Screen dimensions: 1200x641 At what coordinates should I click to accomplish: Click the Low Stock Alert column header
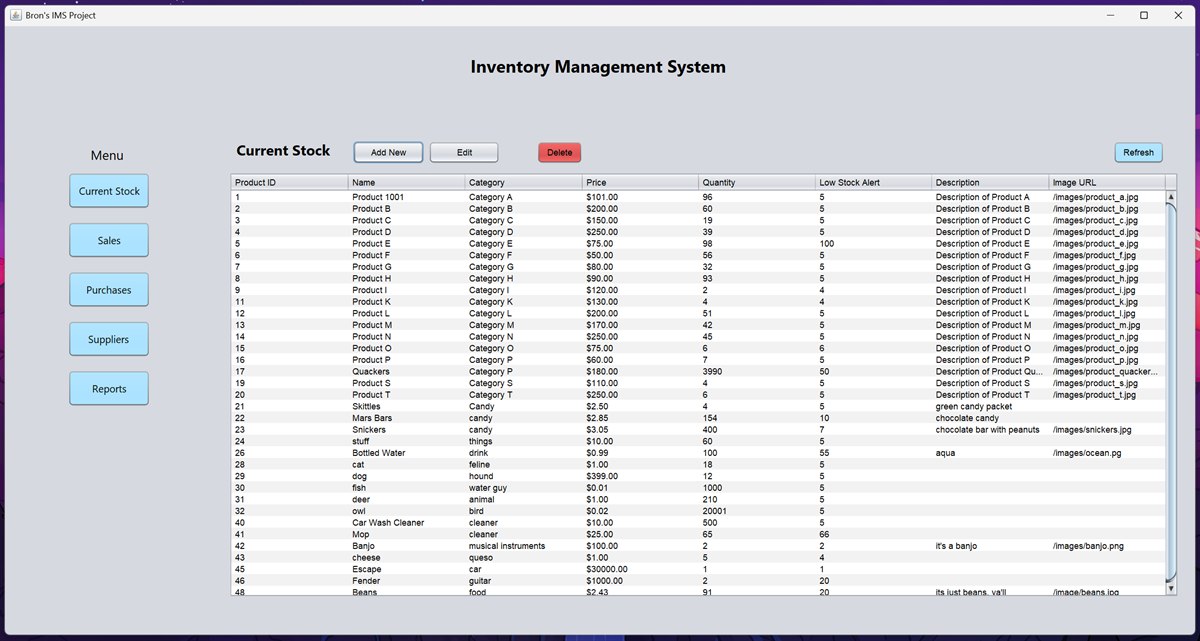click(x=873, y=182)
